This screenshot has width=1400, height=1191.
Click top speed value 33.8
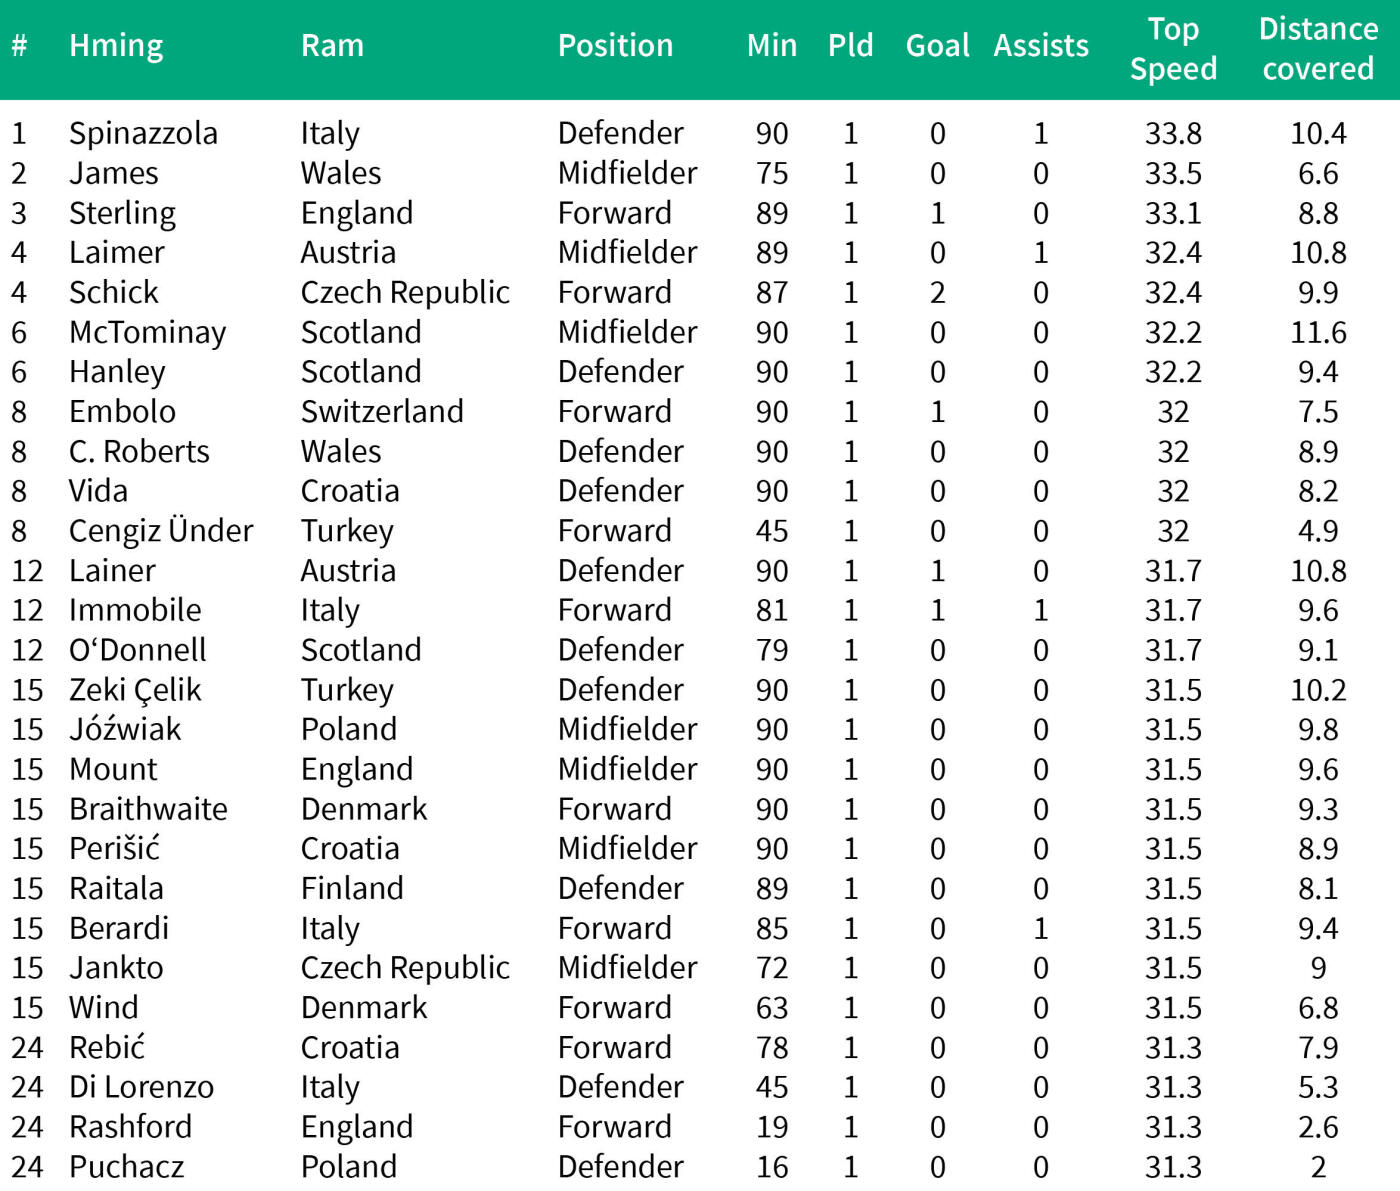(x=1173, y=133)
